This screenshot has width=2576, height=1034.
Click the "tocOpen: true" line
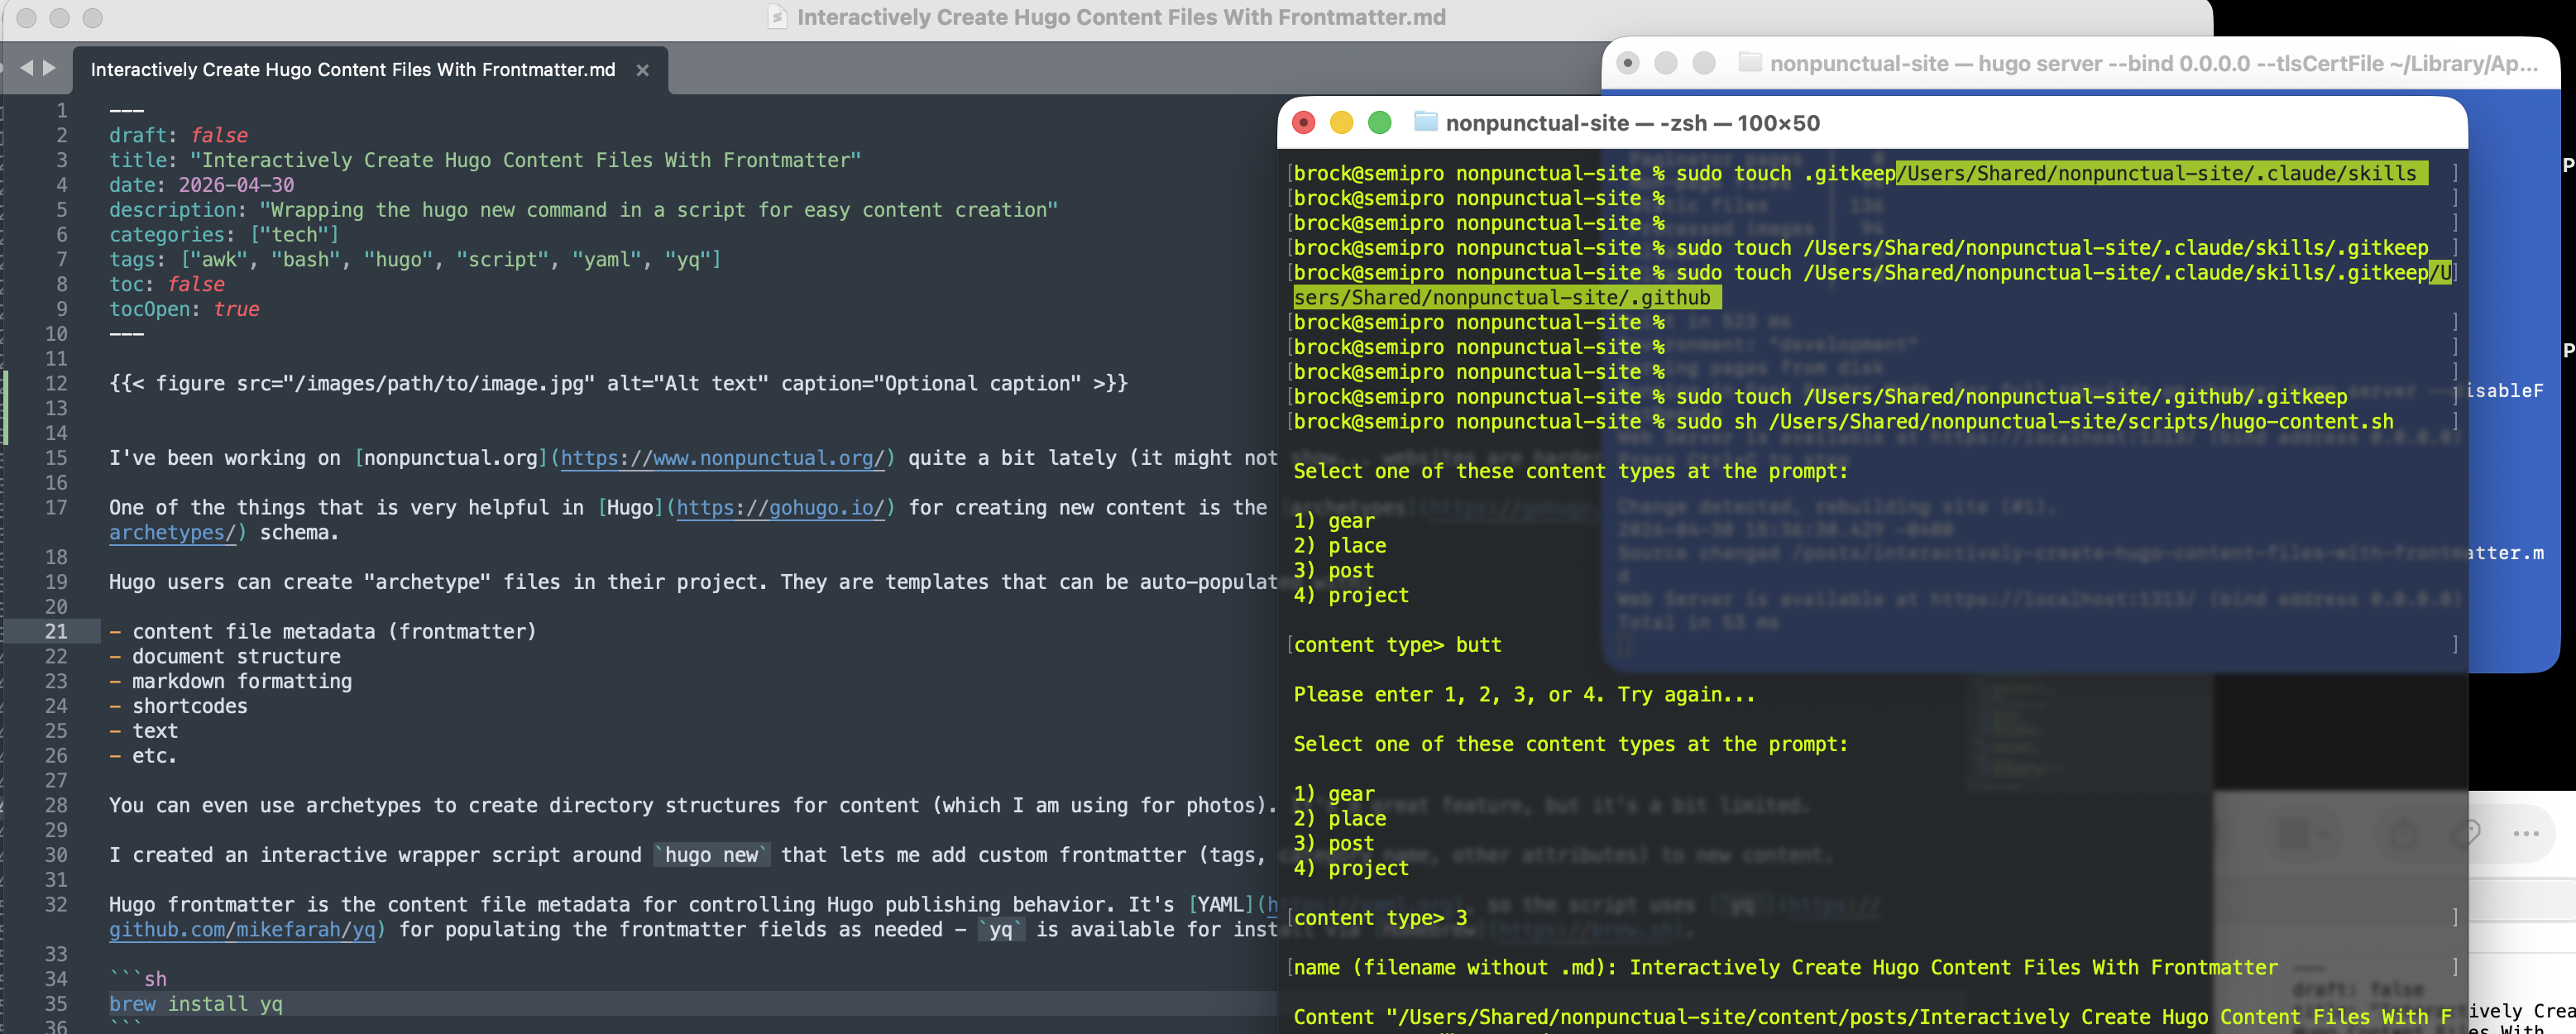(184, 310)
